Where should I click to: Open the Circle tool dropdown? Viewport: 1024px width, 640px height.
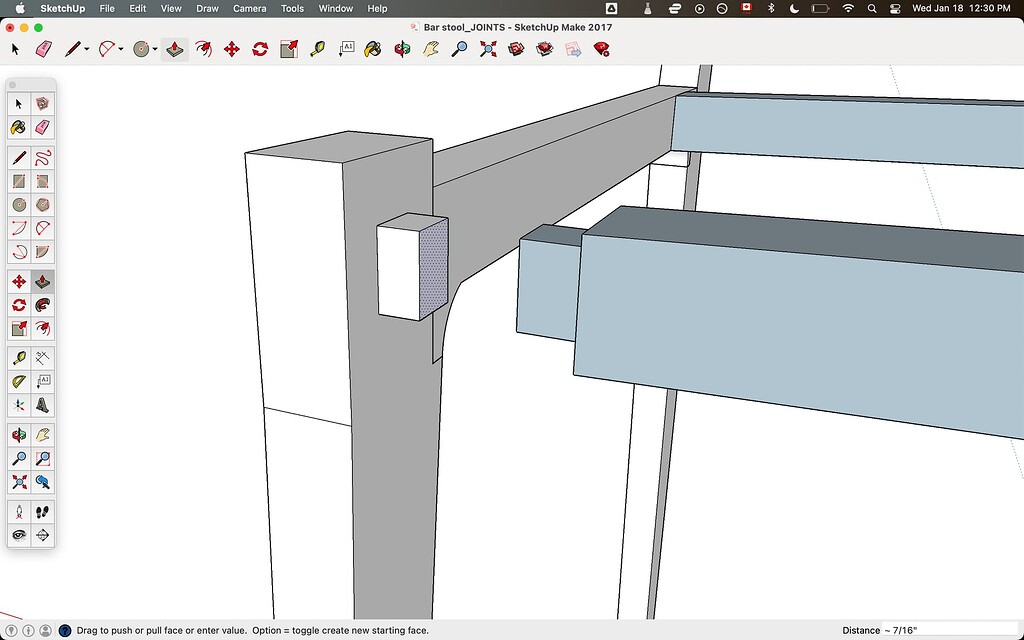point(156,48)
